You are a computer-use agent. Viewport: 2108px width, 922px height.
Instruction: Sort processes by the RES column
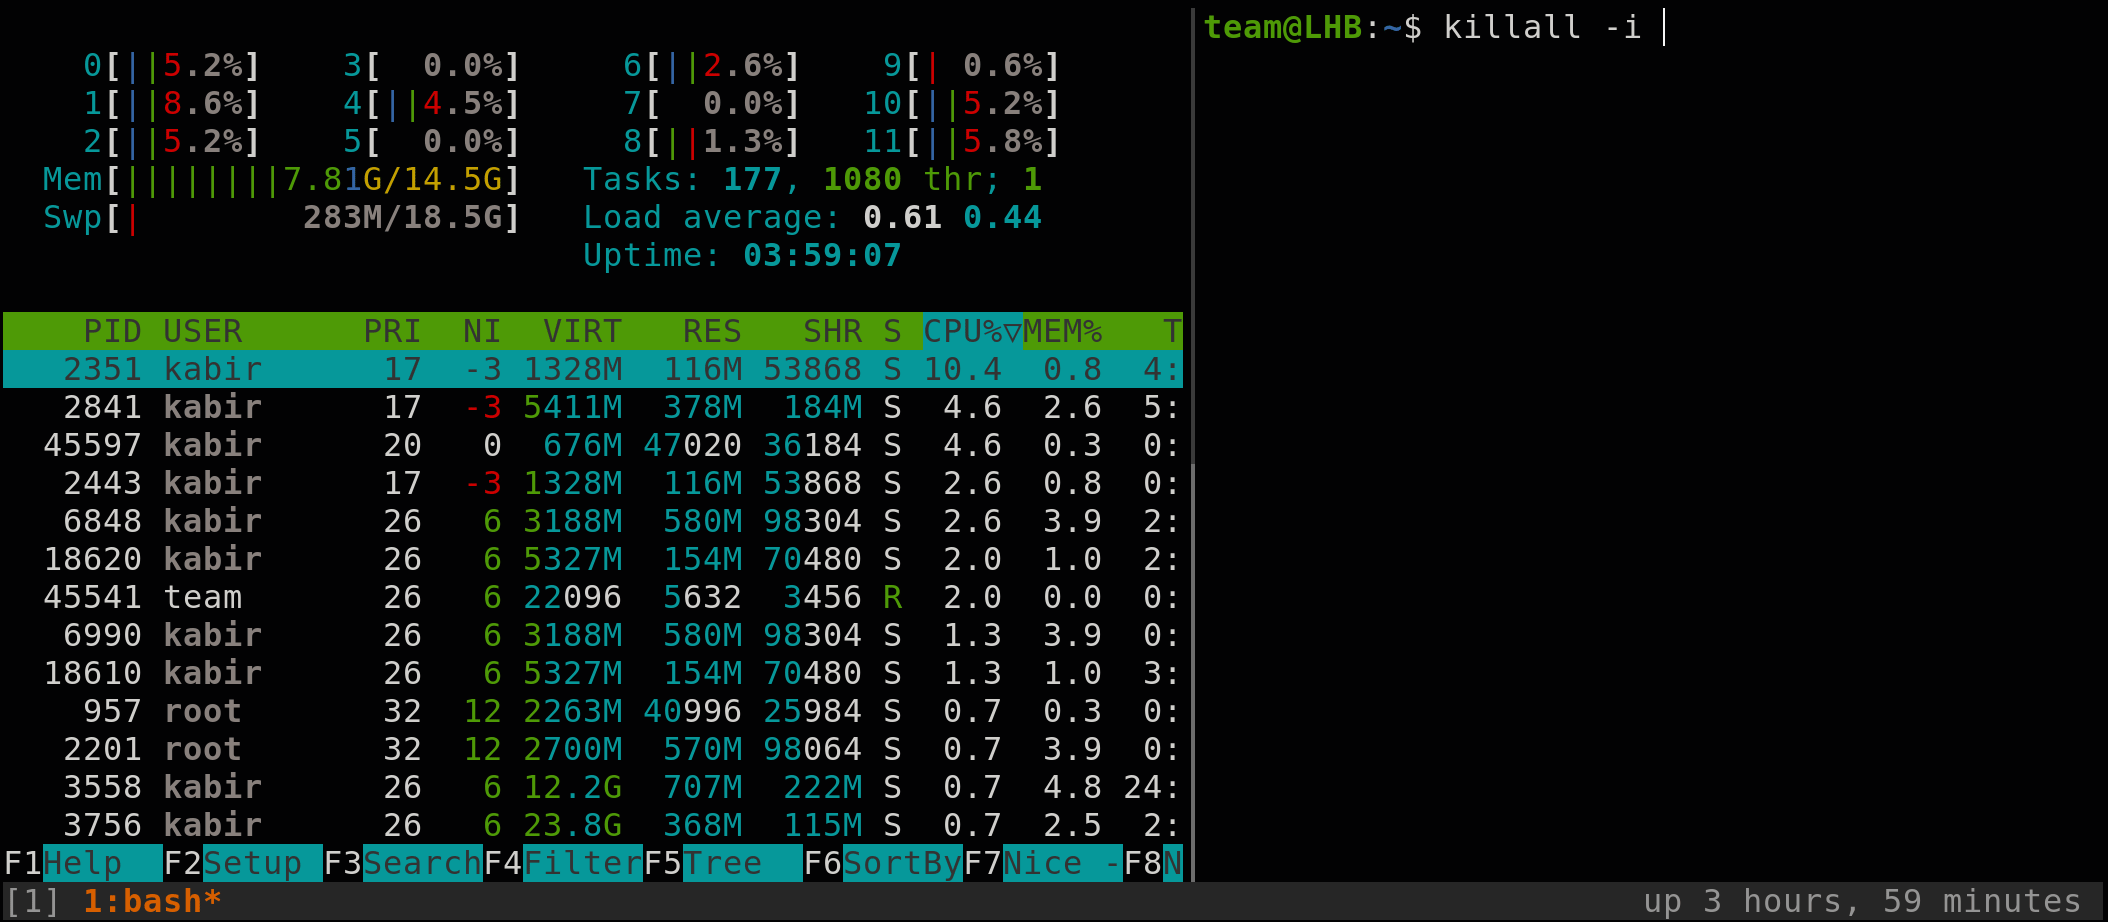[712, 331]
